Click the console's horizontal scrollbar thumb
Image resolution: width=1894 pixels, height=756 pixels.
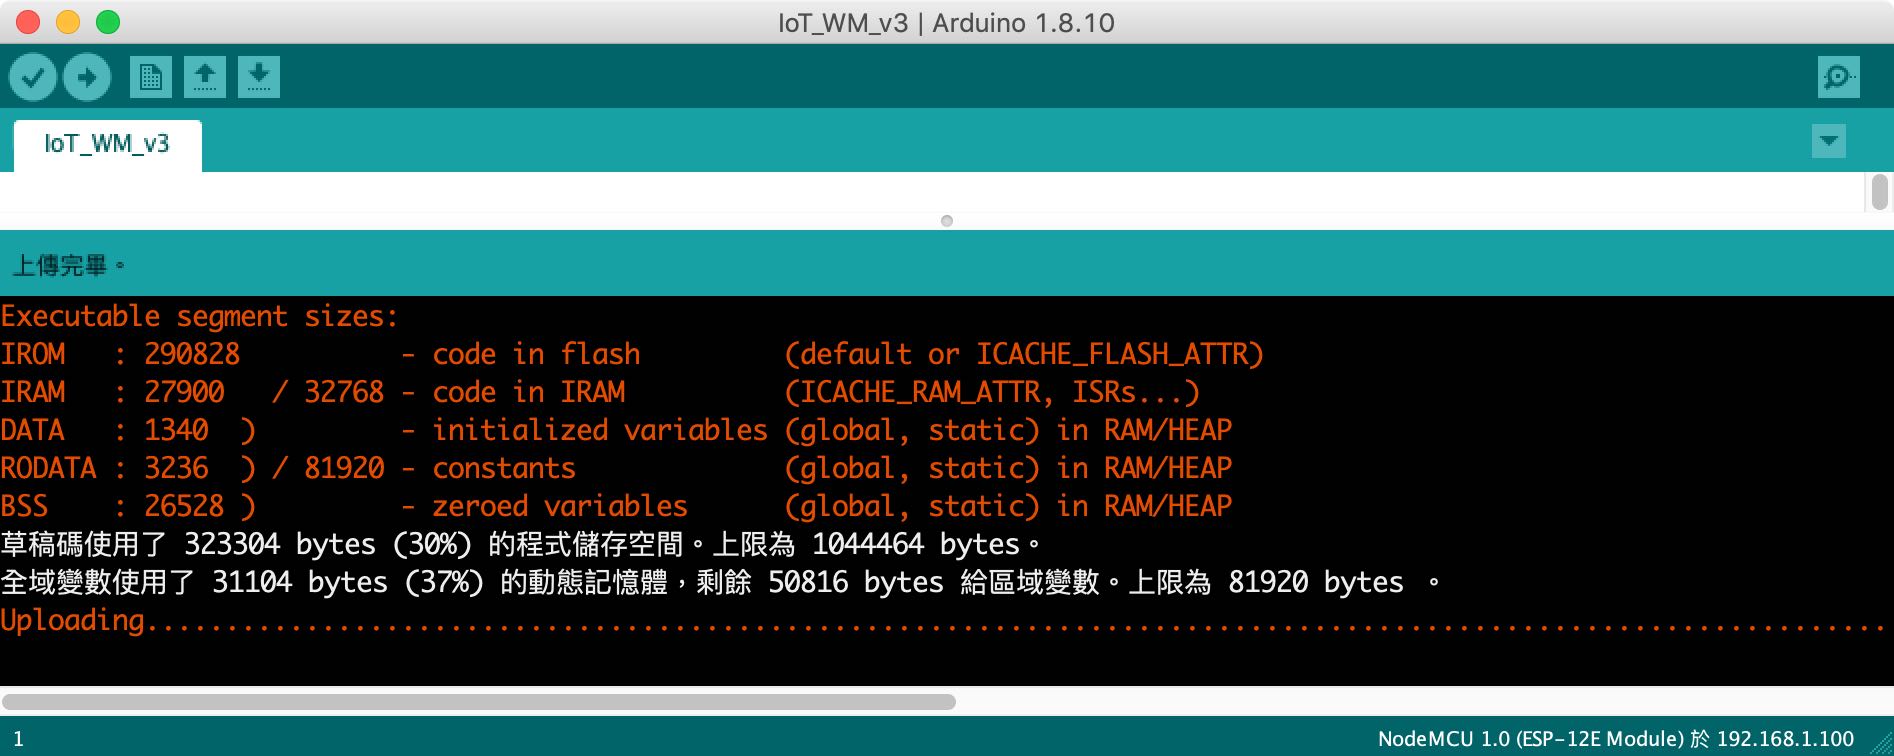pyautogui.click(x=478, y=702)
